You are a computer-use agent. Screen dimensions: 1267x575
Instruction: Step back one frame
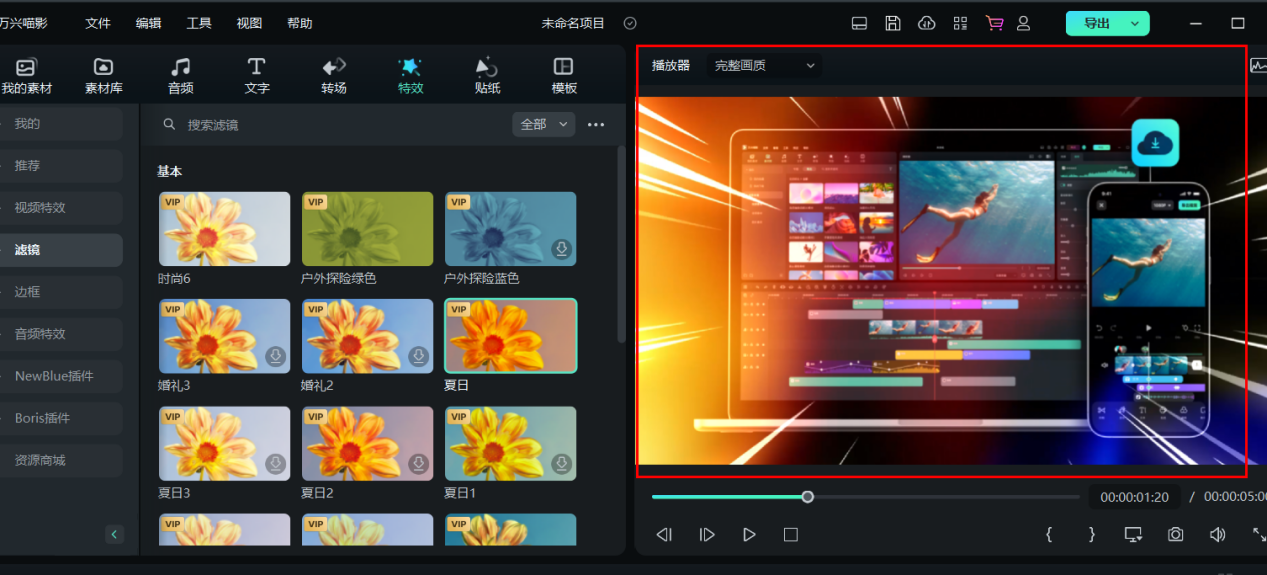click(x=664, y=535)
